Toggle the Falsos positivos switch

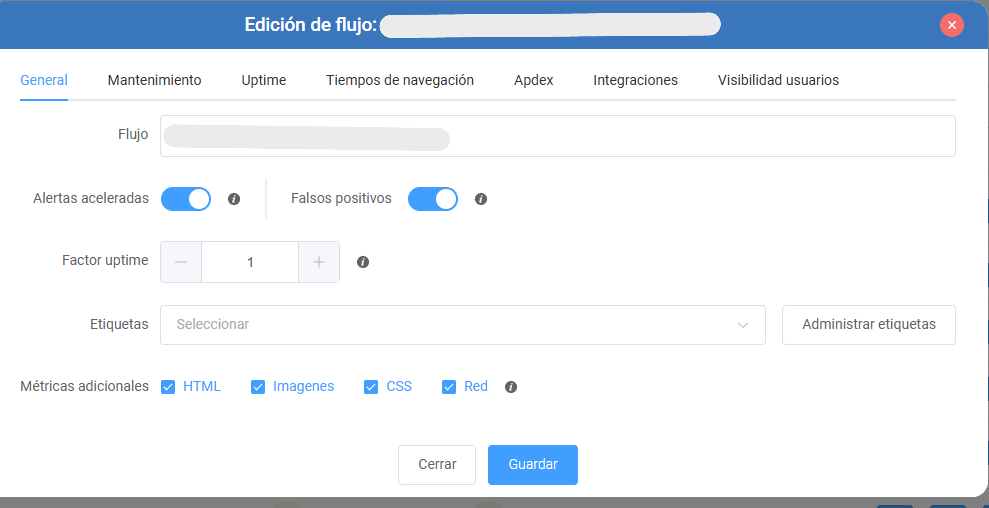(x=433, y=199)
